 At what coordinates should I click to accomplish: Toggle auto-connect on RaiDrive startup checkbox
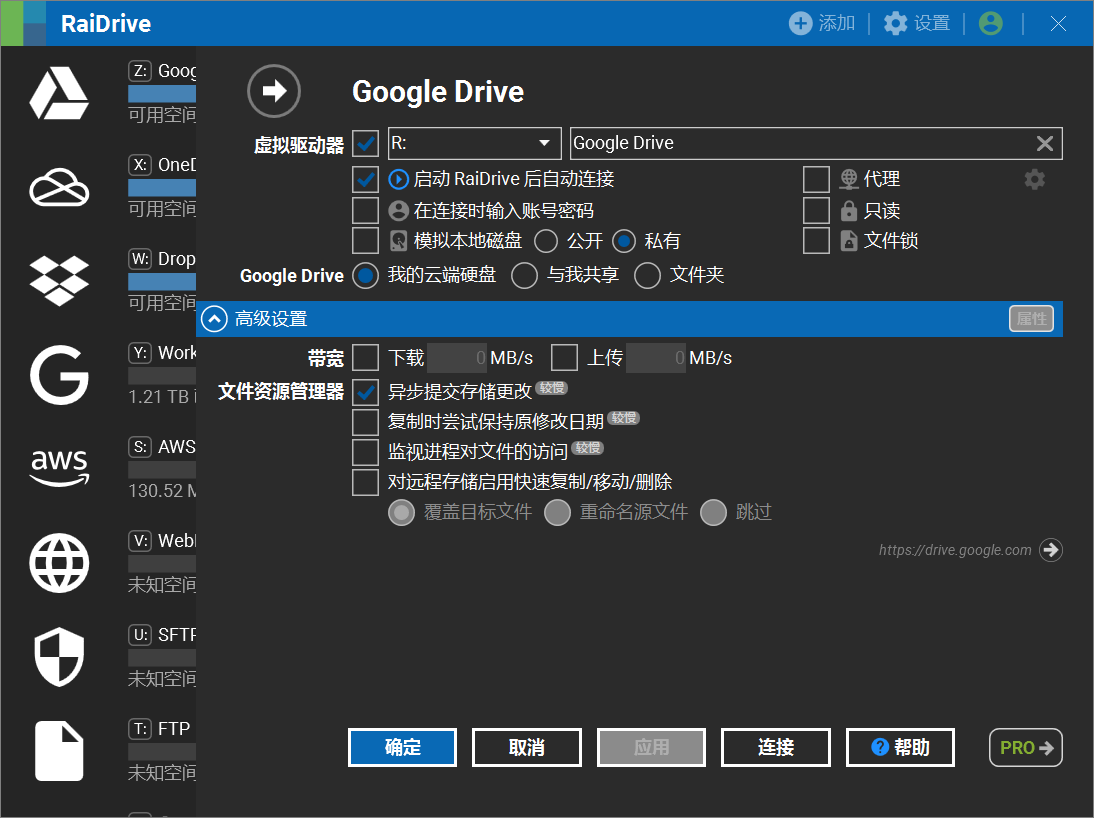(x=365, y=179)
